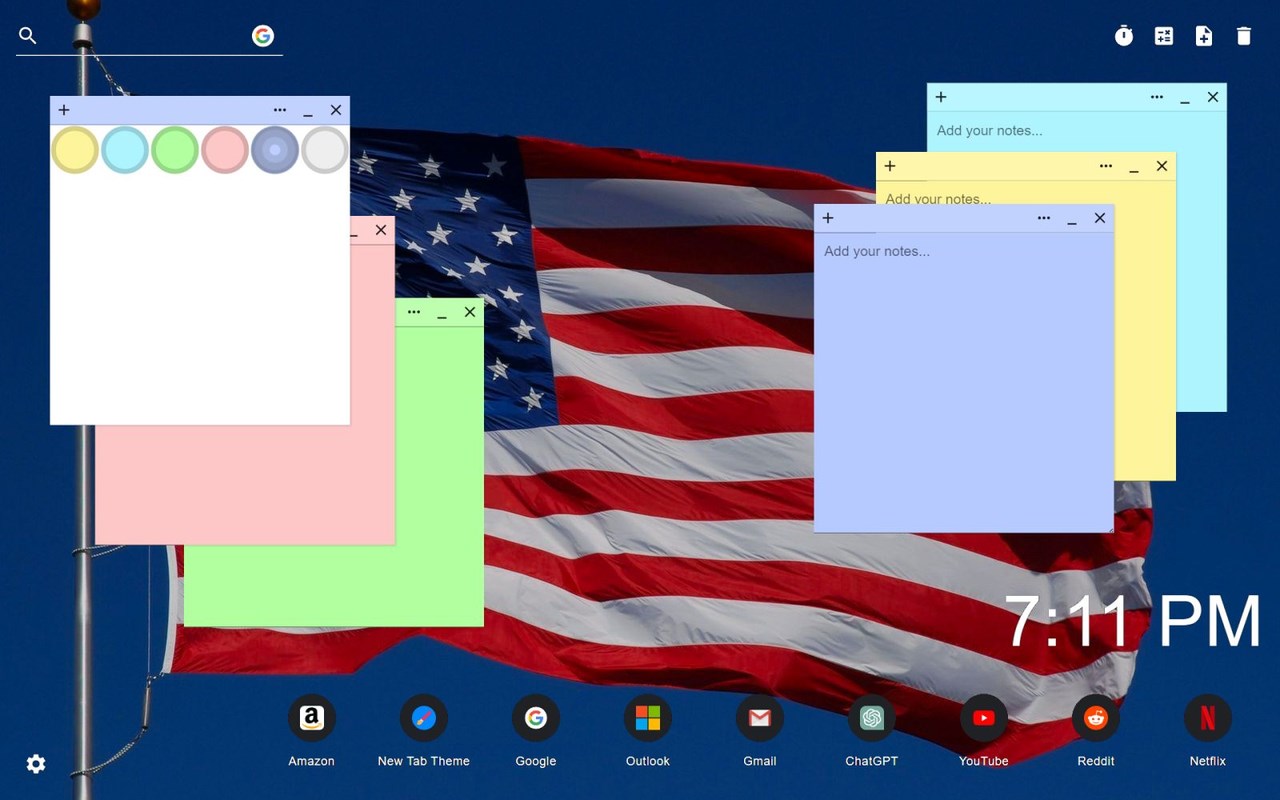The width and height of the screenshot is (1280, 800).
Task: Click plus on the yellow note
Action: (x=890, y=166)
